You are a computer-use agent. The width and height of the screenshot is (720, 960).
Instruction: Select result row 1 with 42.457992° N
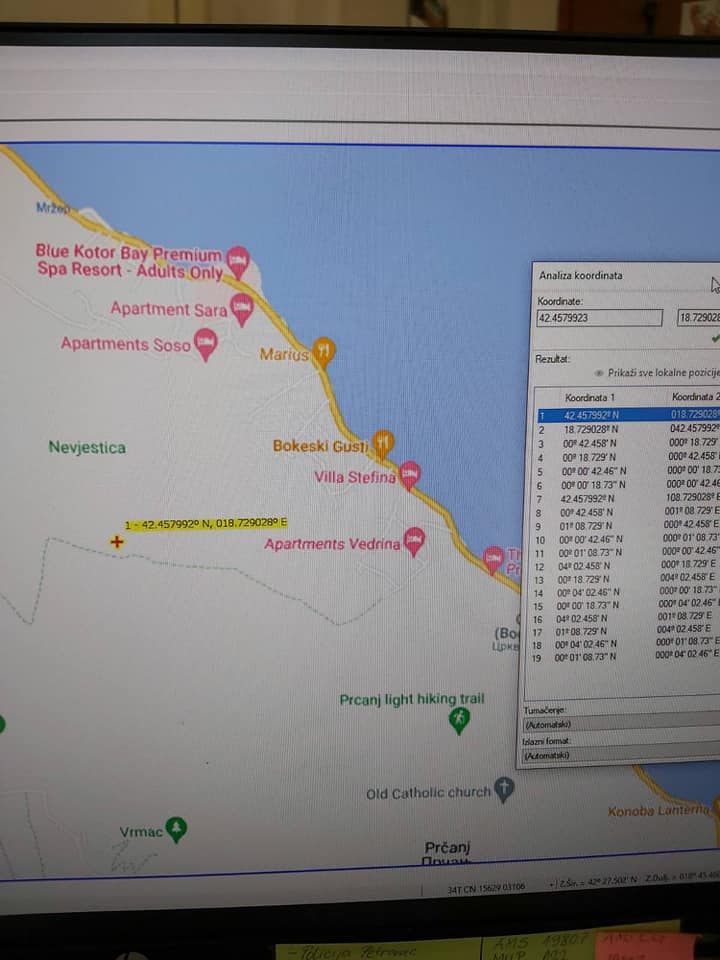click(629, 416)
